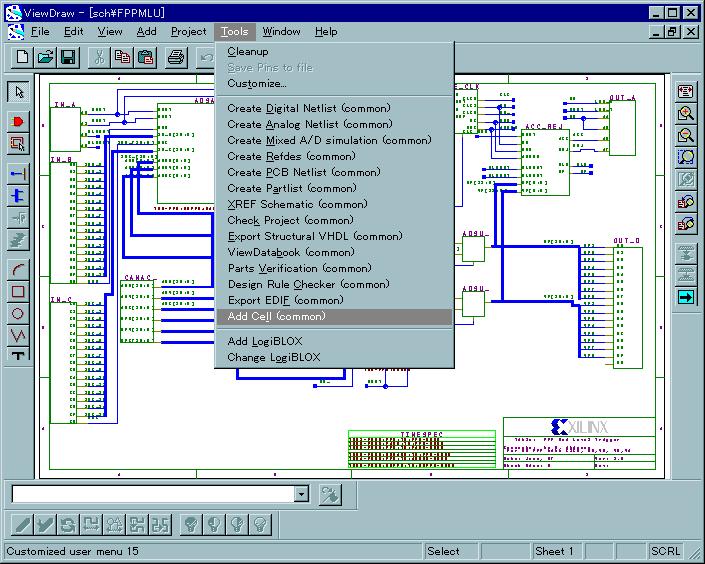Image resolution: width=705 pixels, height=564 pixels.
Task: Select the Text tool icon
Action: tap(18, 356)
